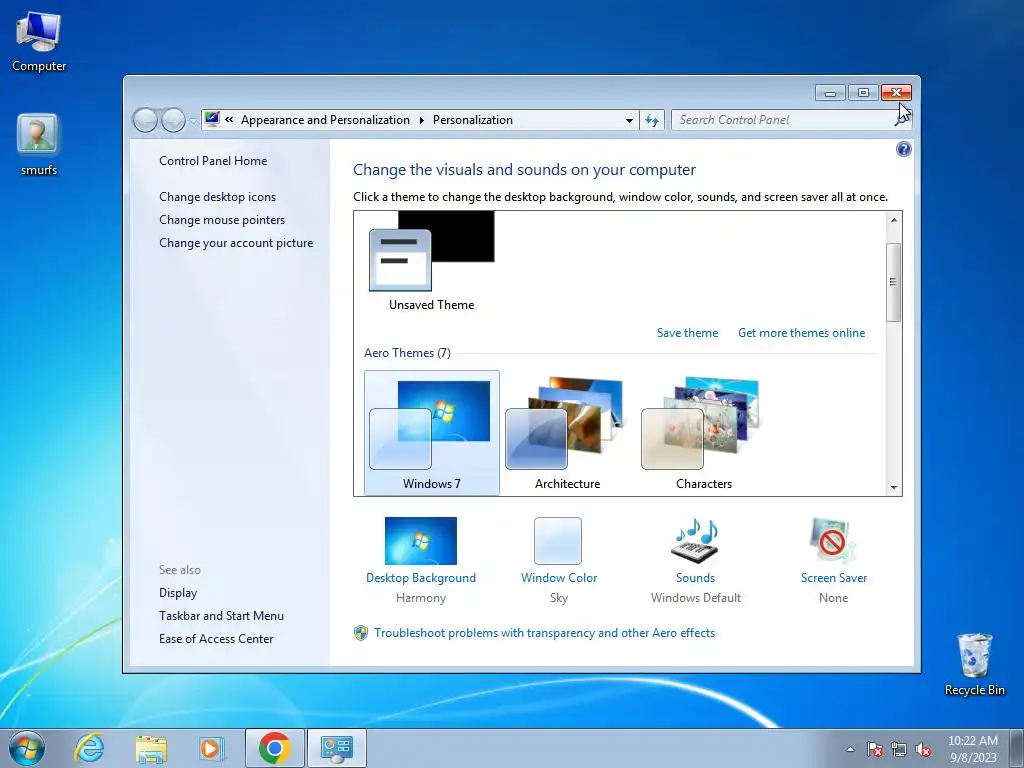
Task: Expand the breadcrumb double-chevron menu
Action: 229,120
